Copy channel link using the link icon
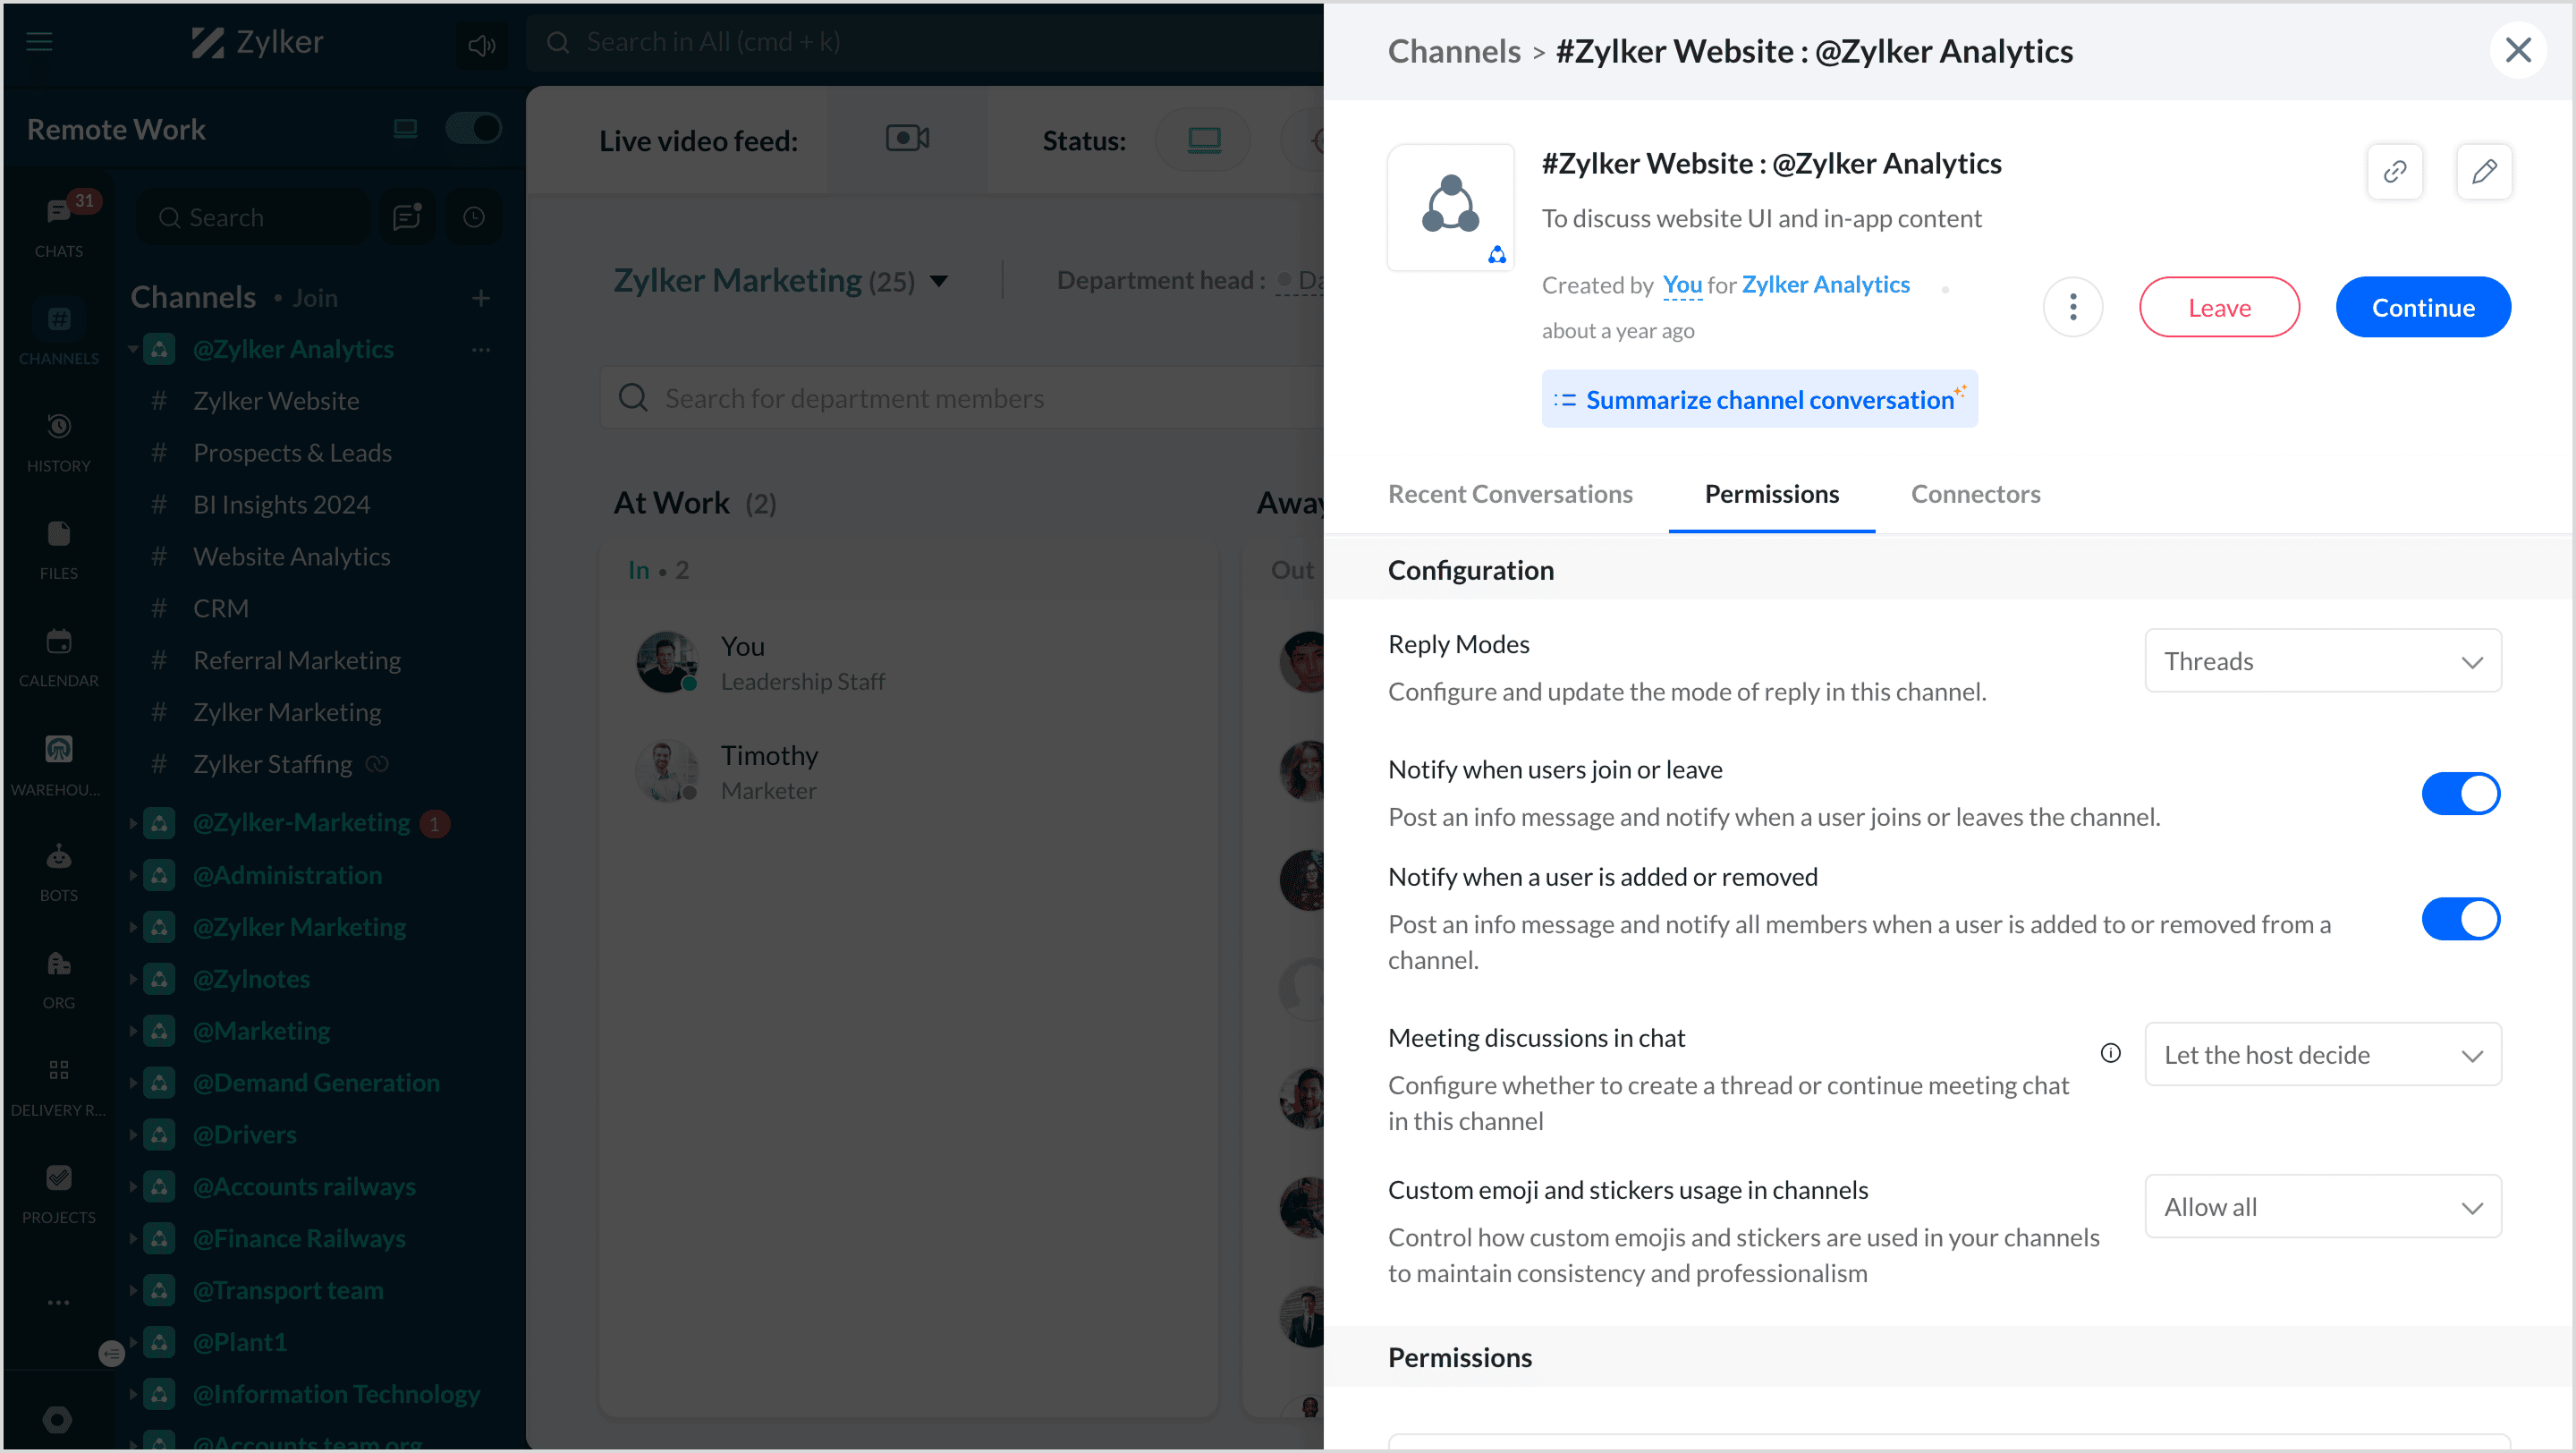Image resolution: width=2576 pixels, height=1453 pixels. click(x=2394, y=172)
